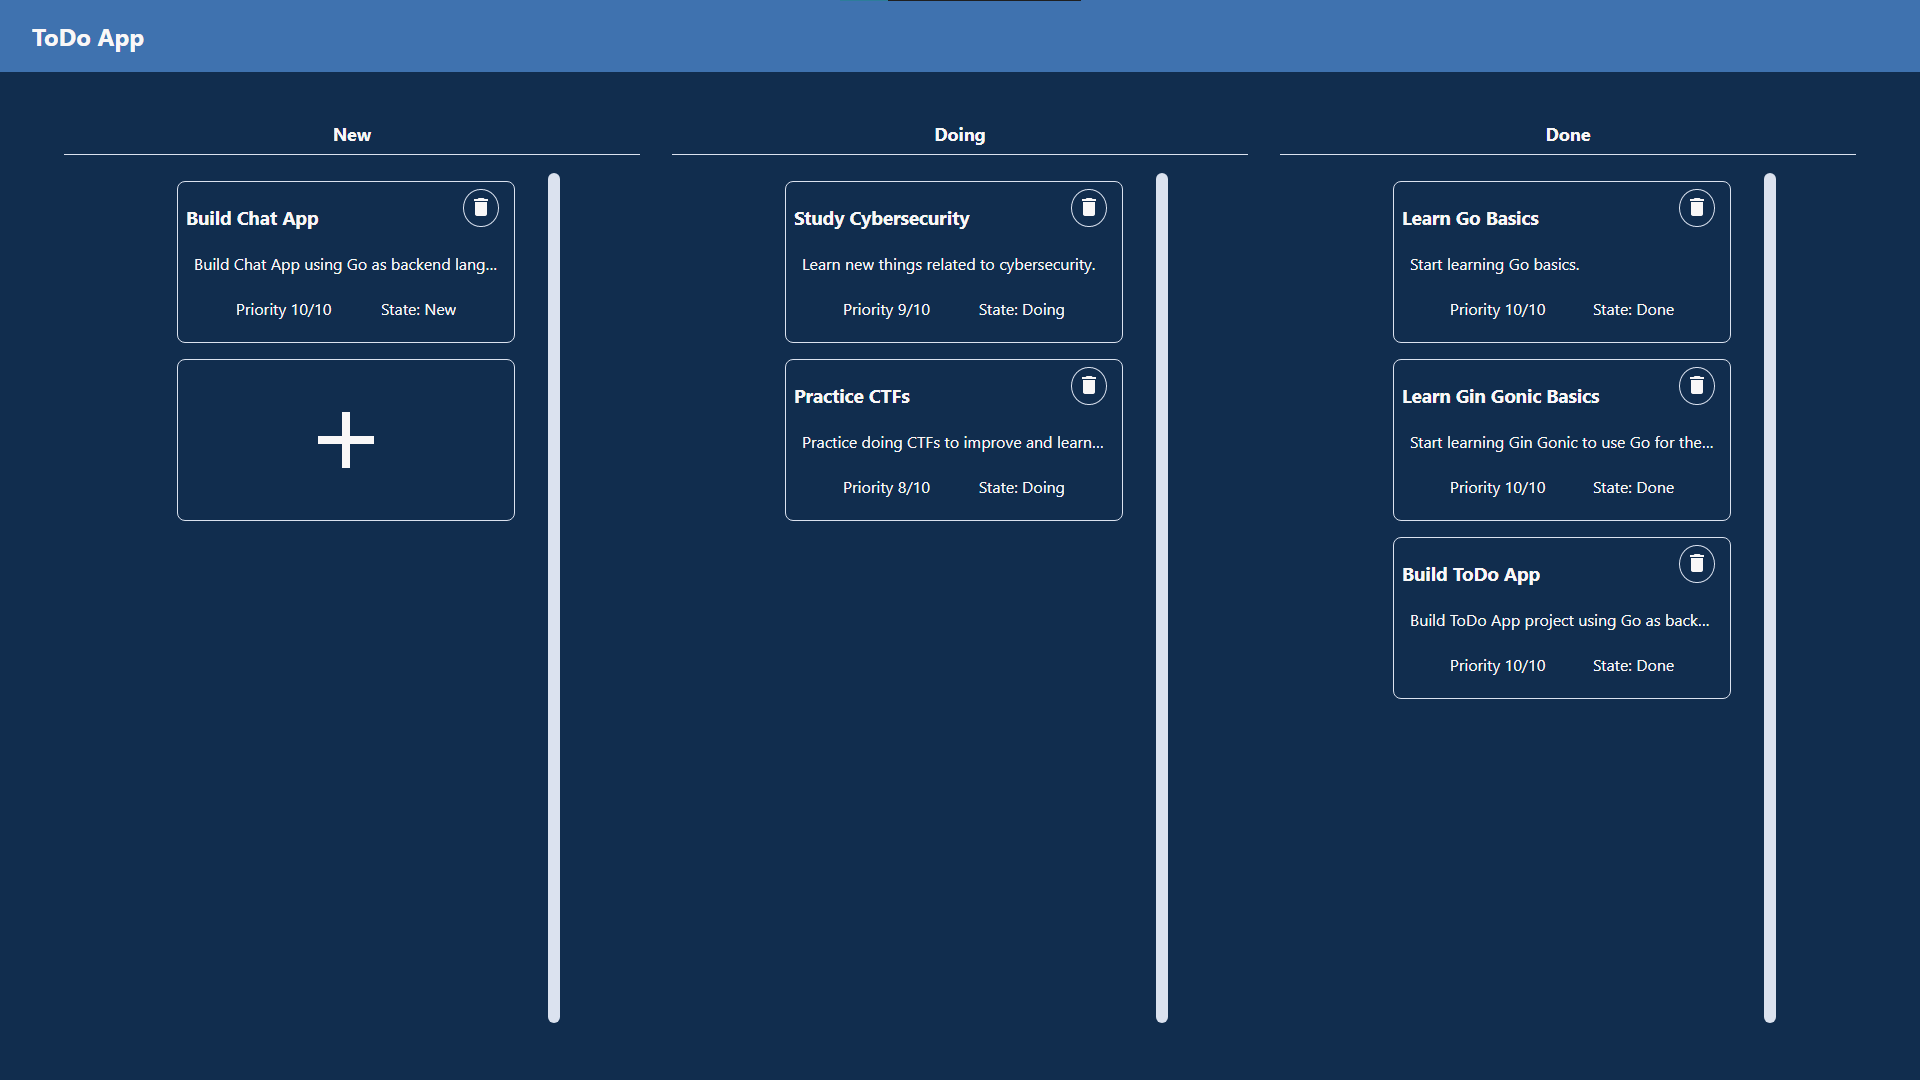
Task: Click the New column scrollbar
Action: (x=554, y=598)
